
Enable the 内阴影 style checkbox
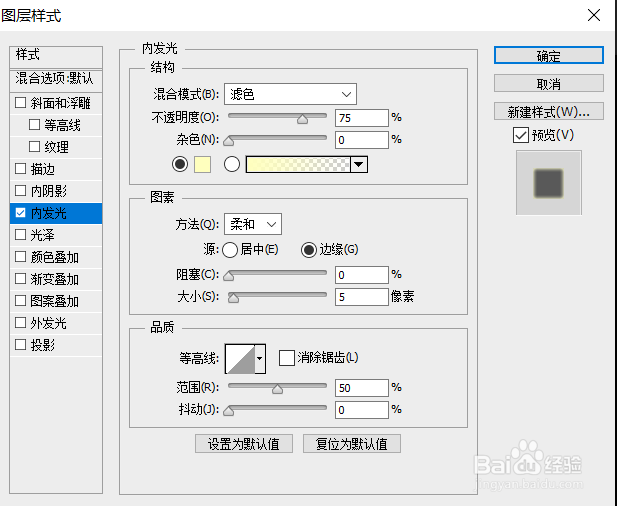coord(20,191)
